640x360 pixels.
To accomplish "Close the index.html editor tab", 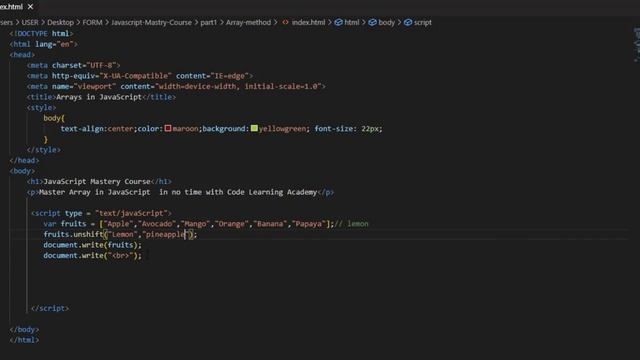I will tap(30, 7).
